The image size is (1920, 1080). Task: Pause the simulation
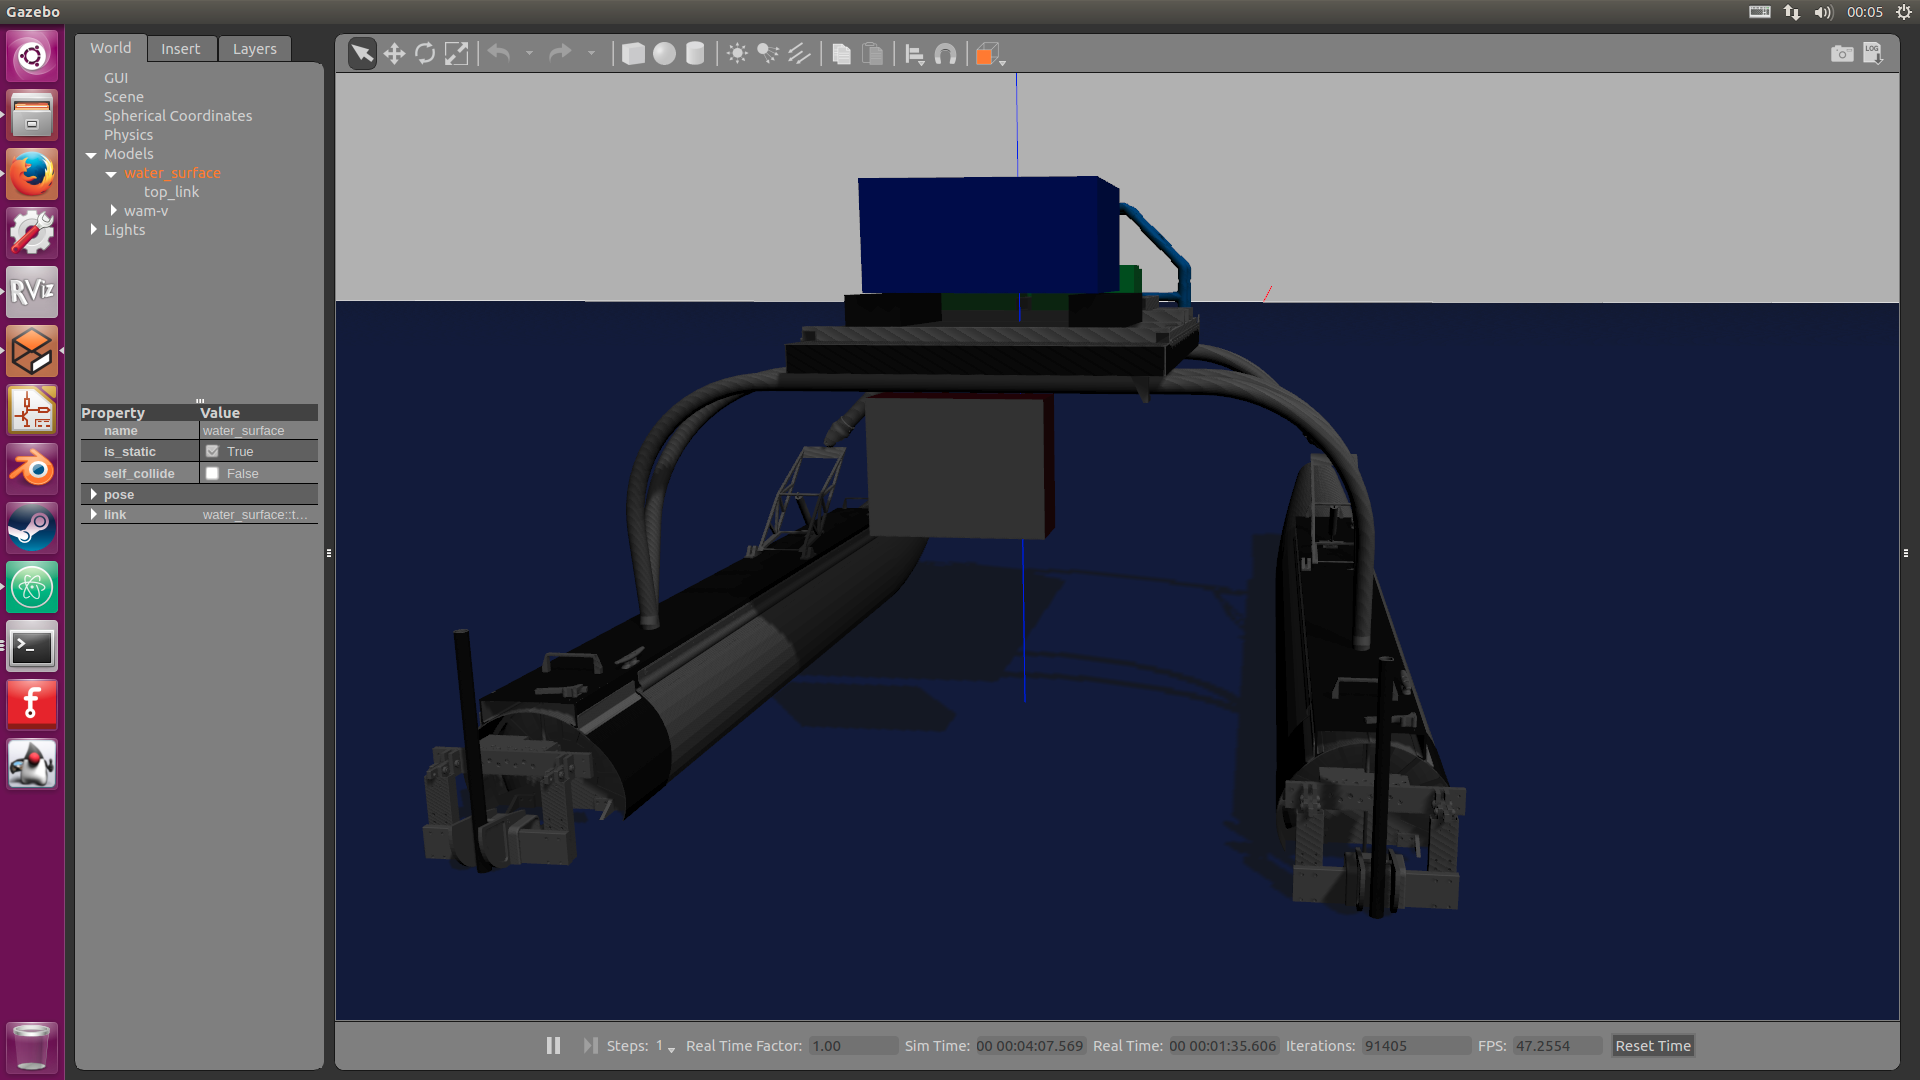click(x=553, y=1045)
